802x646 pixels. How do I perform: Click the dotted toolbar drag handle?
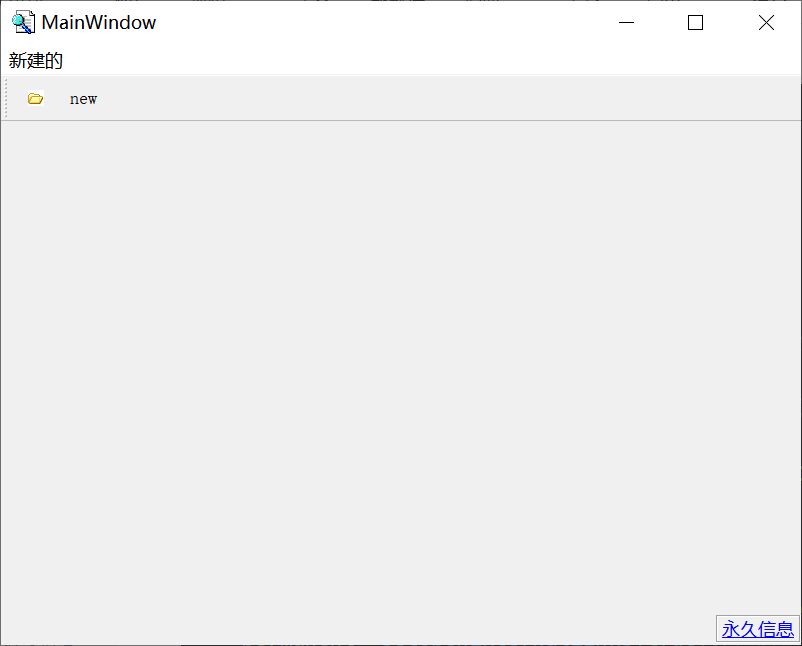[6, 98]
